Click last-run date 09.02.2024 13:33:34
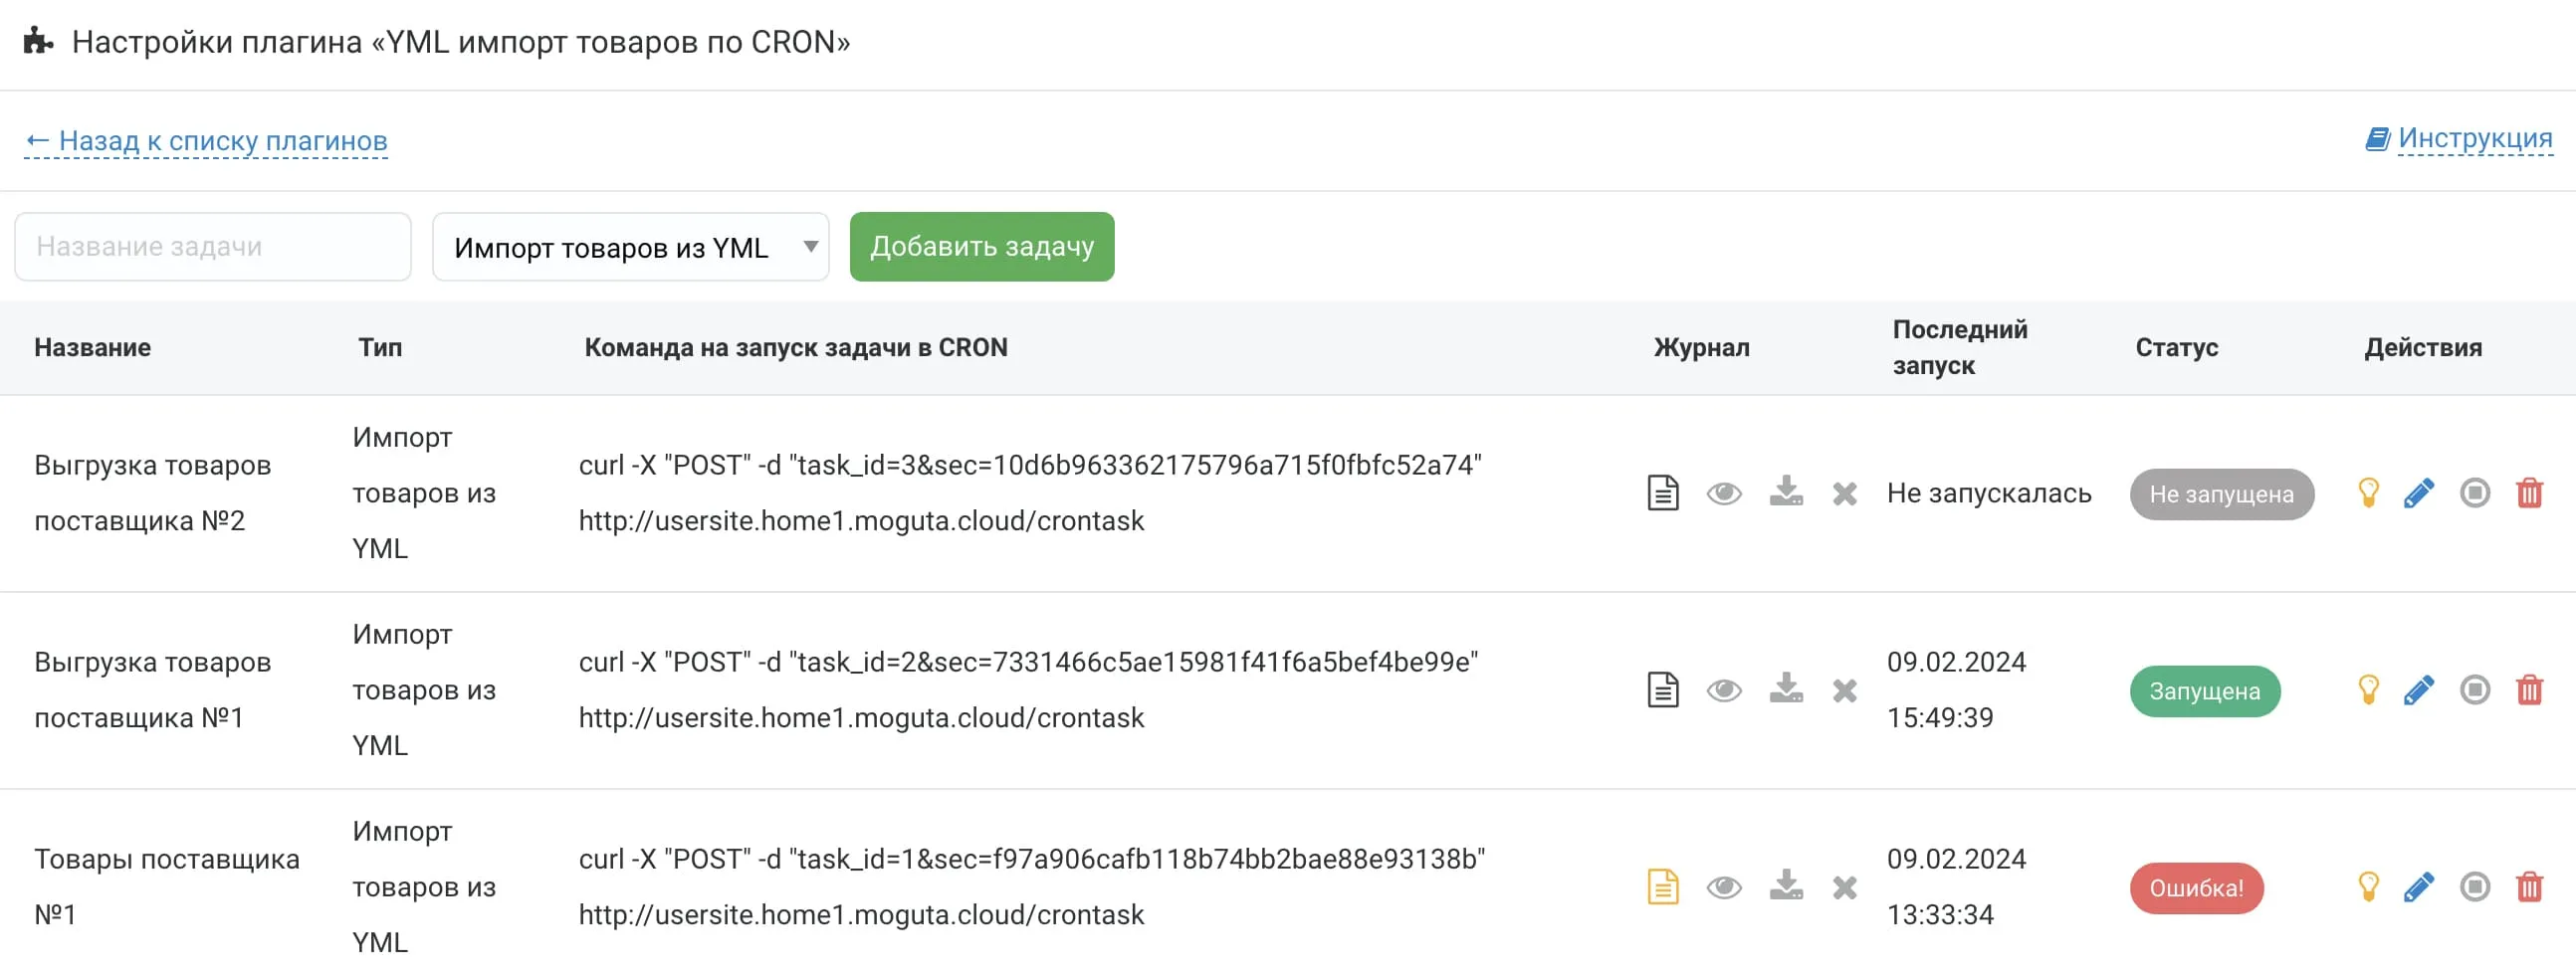The height and width of the screenshot is (977, 2576). click(x=1956, y=887)
